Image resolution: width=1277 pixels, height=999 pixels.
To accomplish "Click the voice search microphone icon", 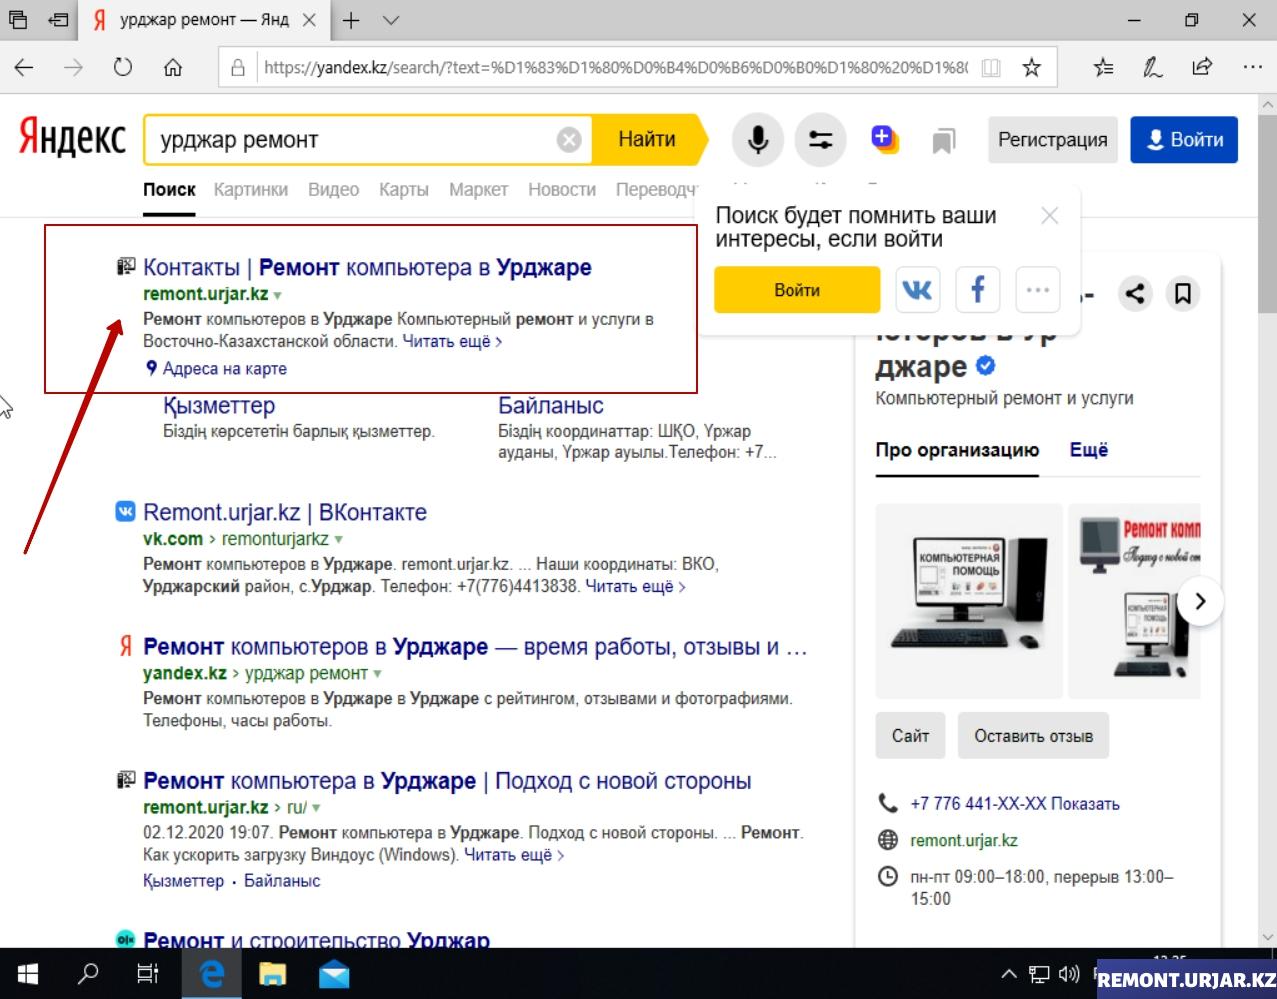I will point(758,140).
